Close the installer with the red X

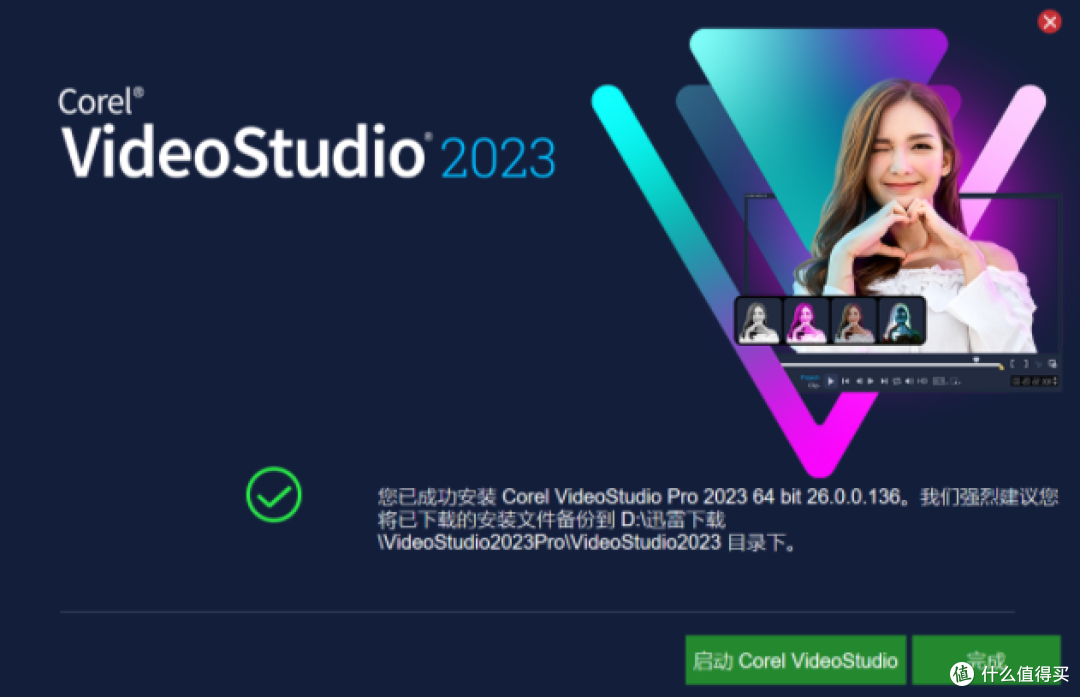point(1049,22)
